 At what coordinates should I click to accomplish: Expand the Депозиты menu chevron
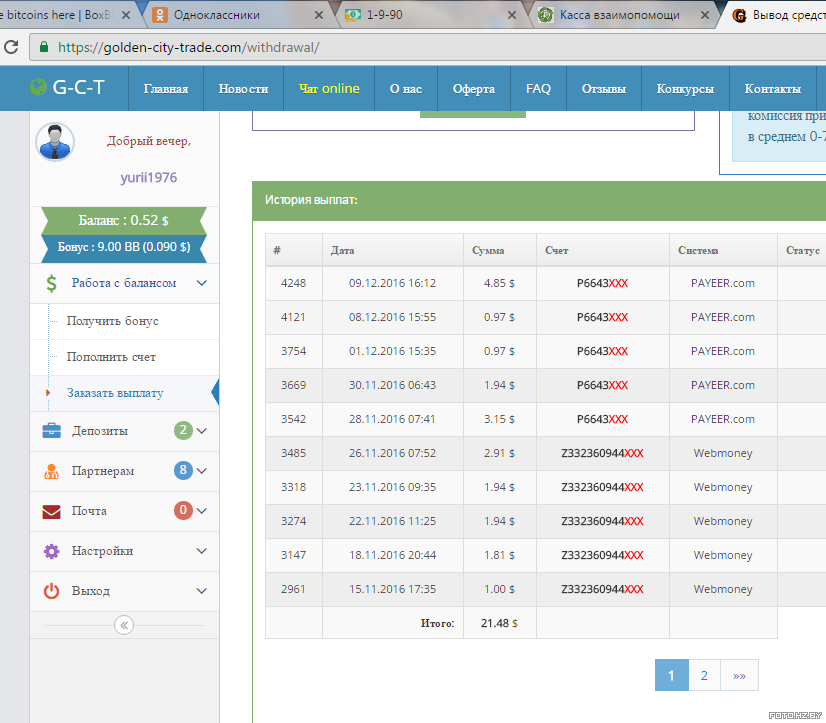point(202,431)
